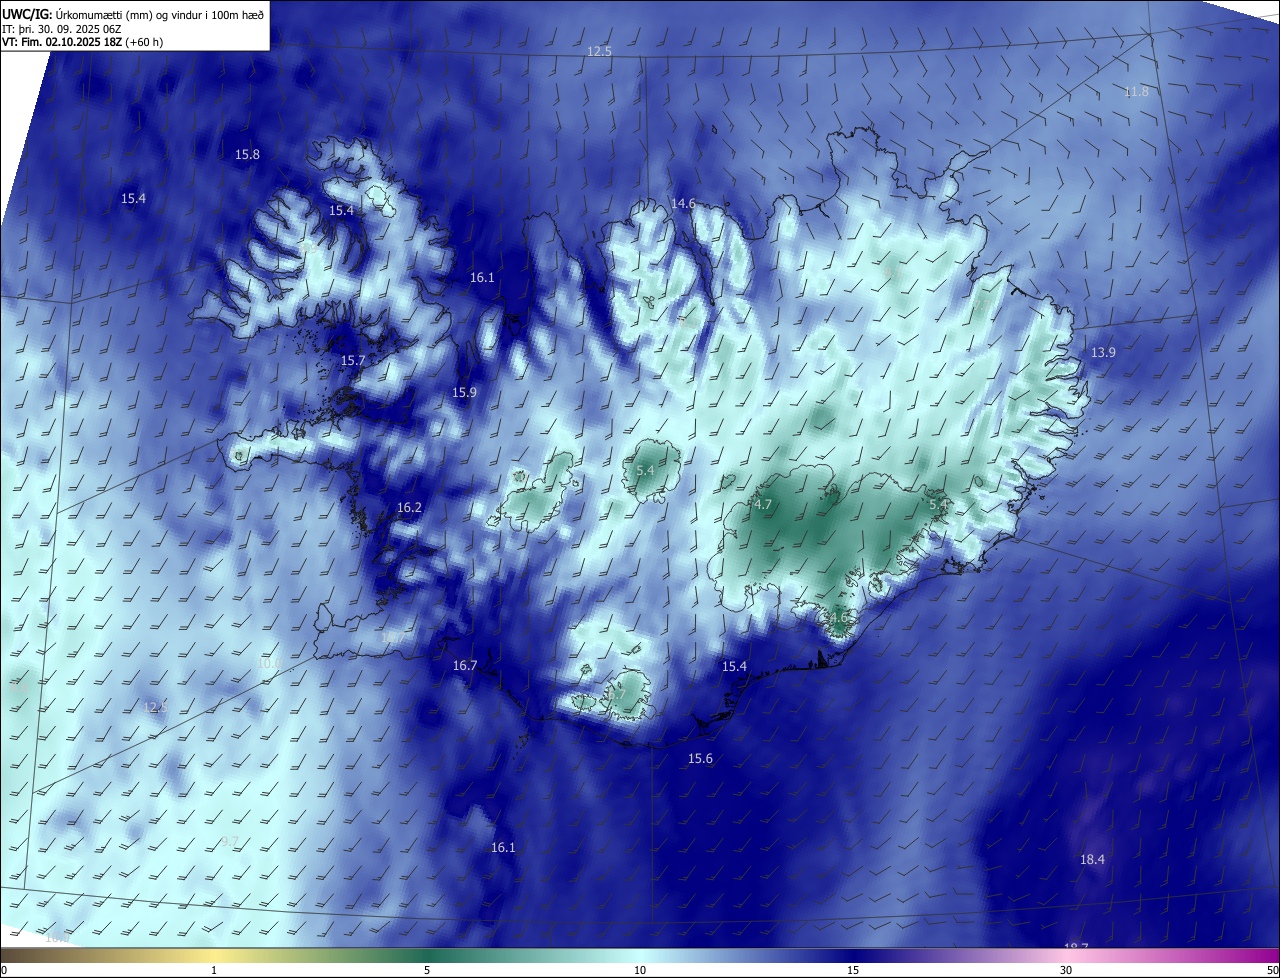The image size is (1280, 978).
Task: Select the initialization time 'IT: þri. 30. 09. 2025 06Z'
Action: pos(62,28)
